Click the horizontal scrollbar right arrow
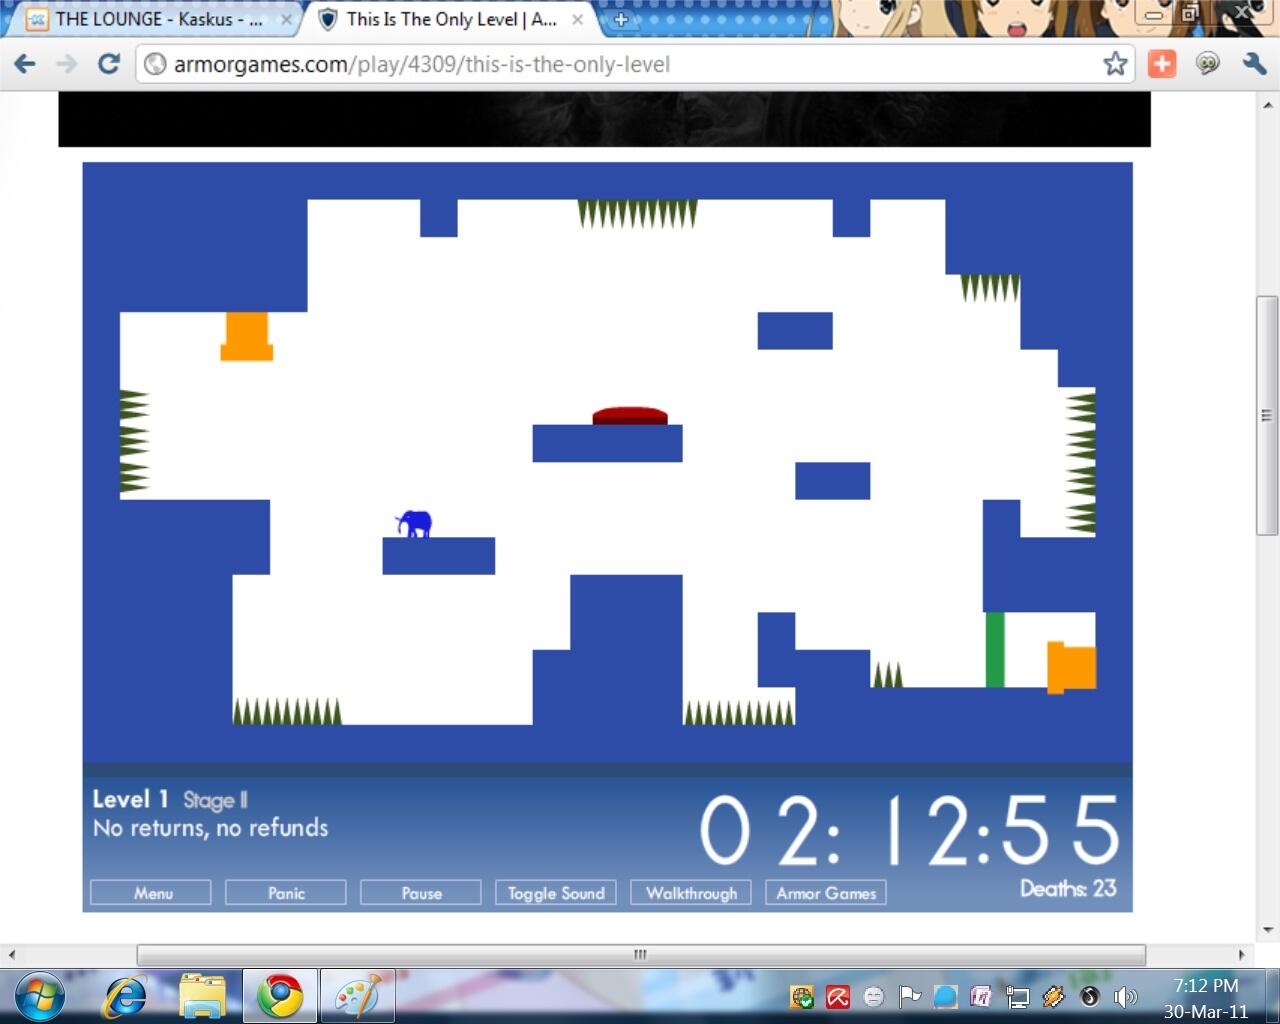 (x=1242, y=955)
